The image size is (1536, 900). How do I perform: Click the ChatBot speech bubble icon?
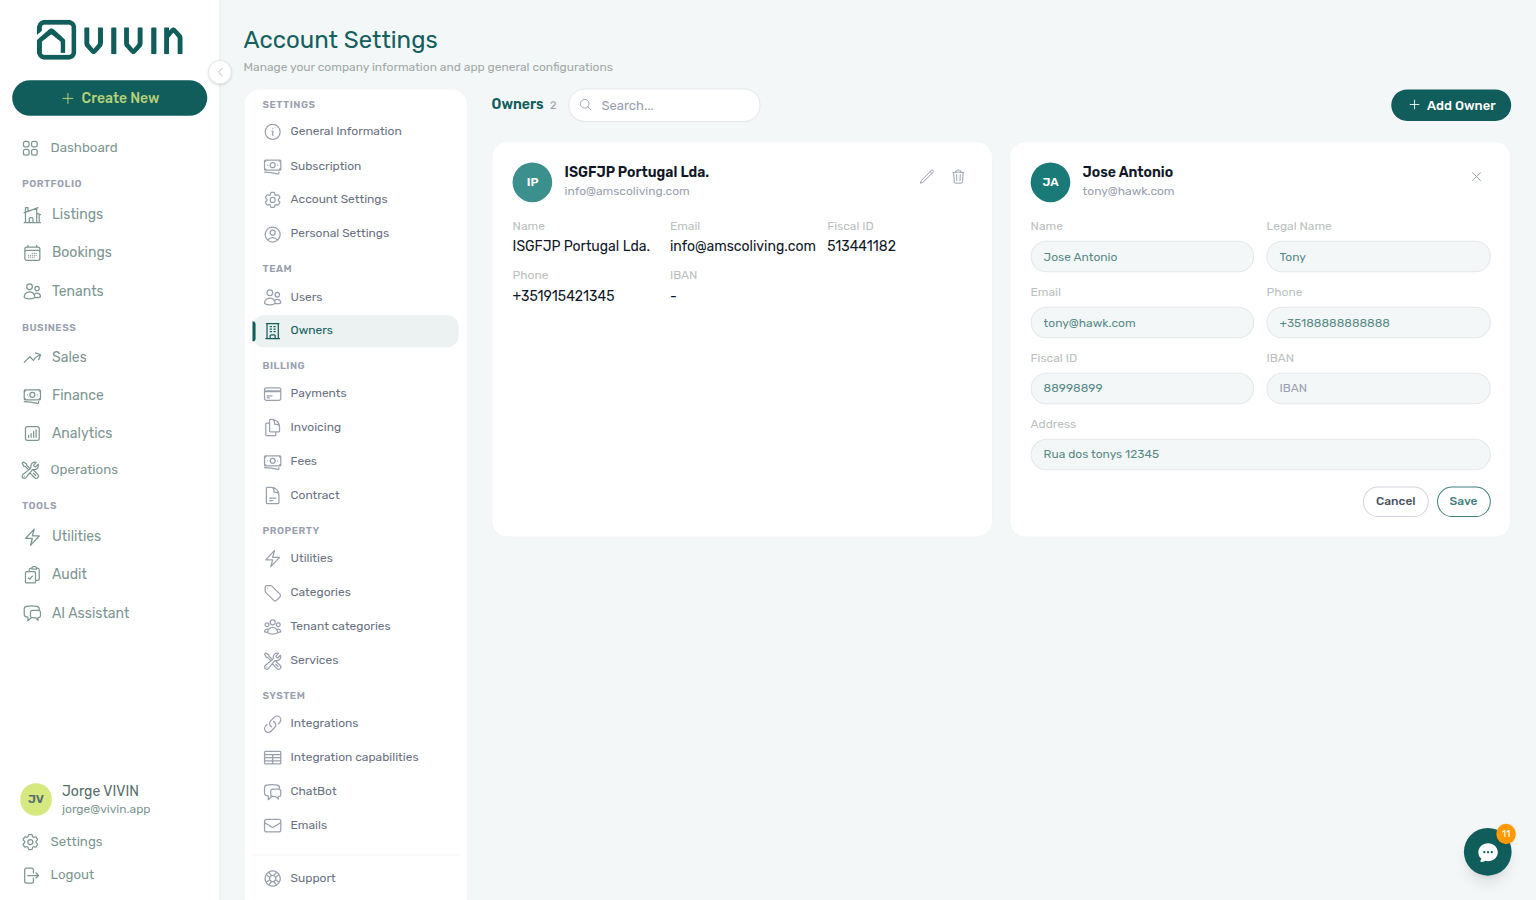(x=272, y=792)
